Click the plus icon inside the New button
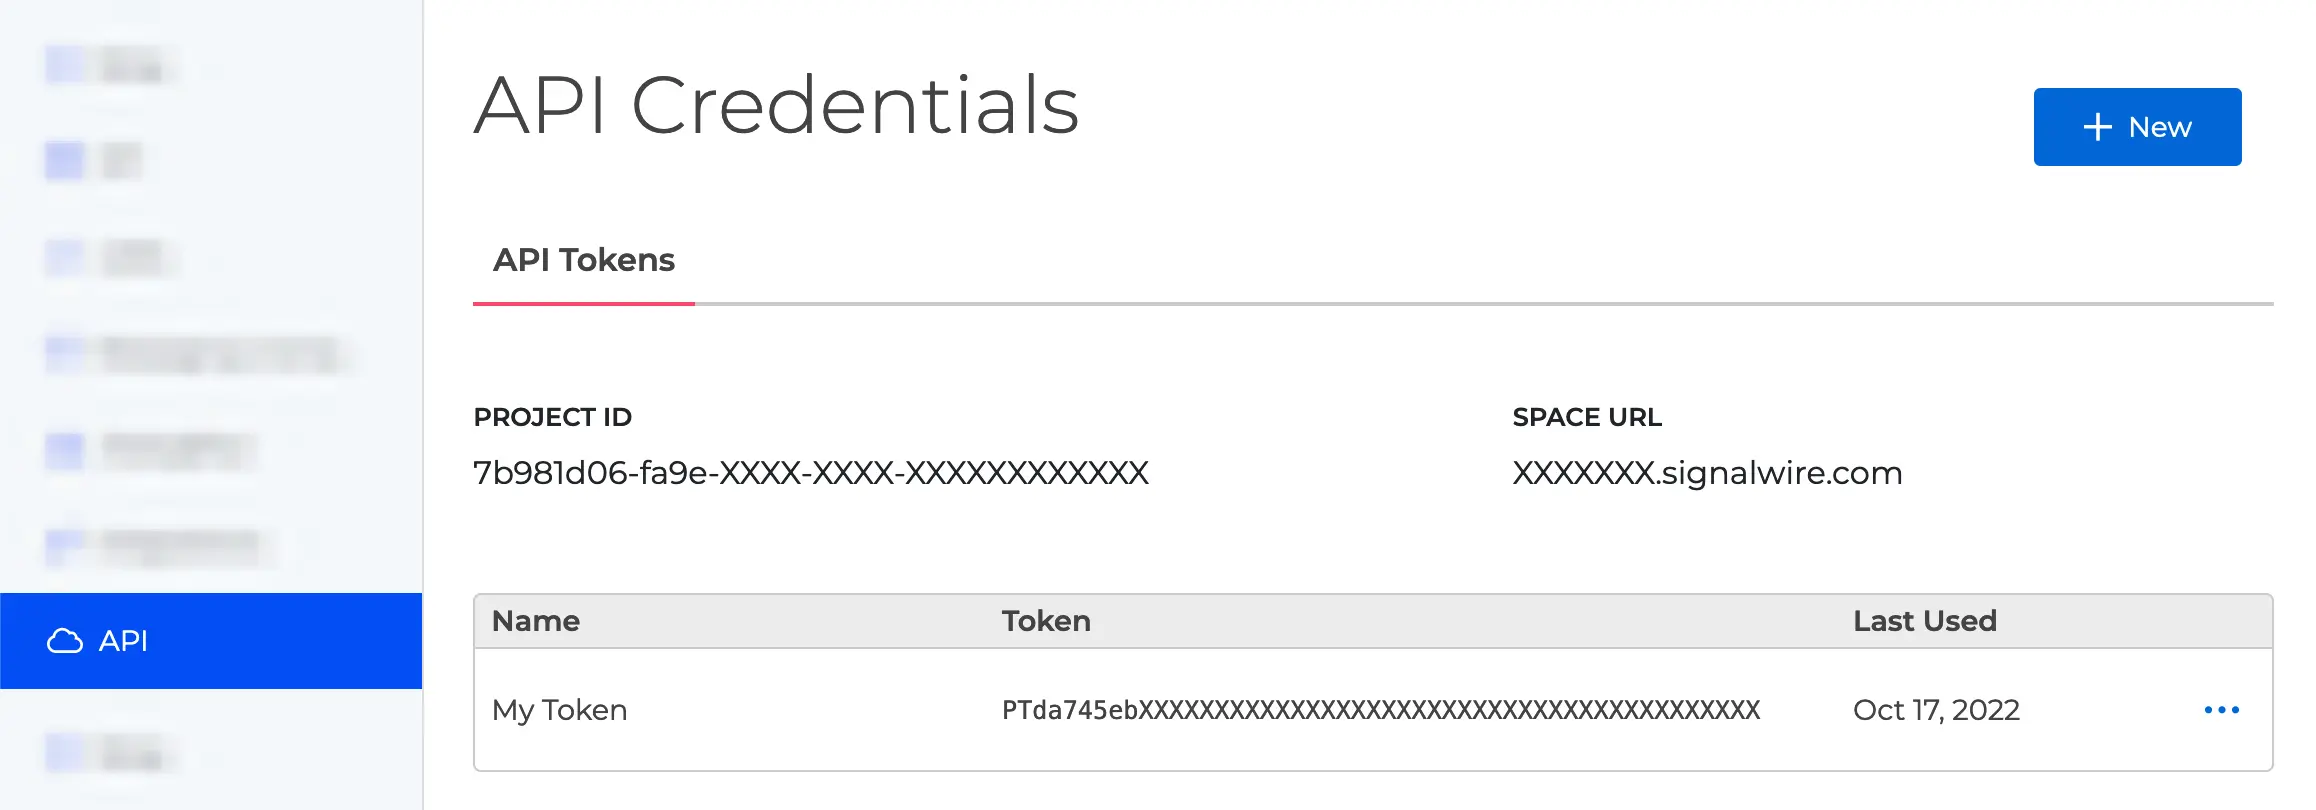 click(2095, 127)
